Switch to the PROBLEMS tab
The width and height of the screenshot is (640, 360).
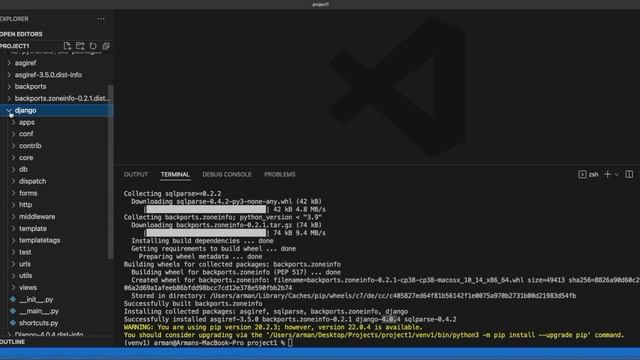coord(280,174)
